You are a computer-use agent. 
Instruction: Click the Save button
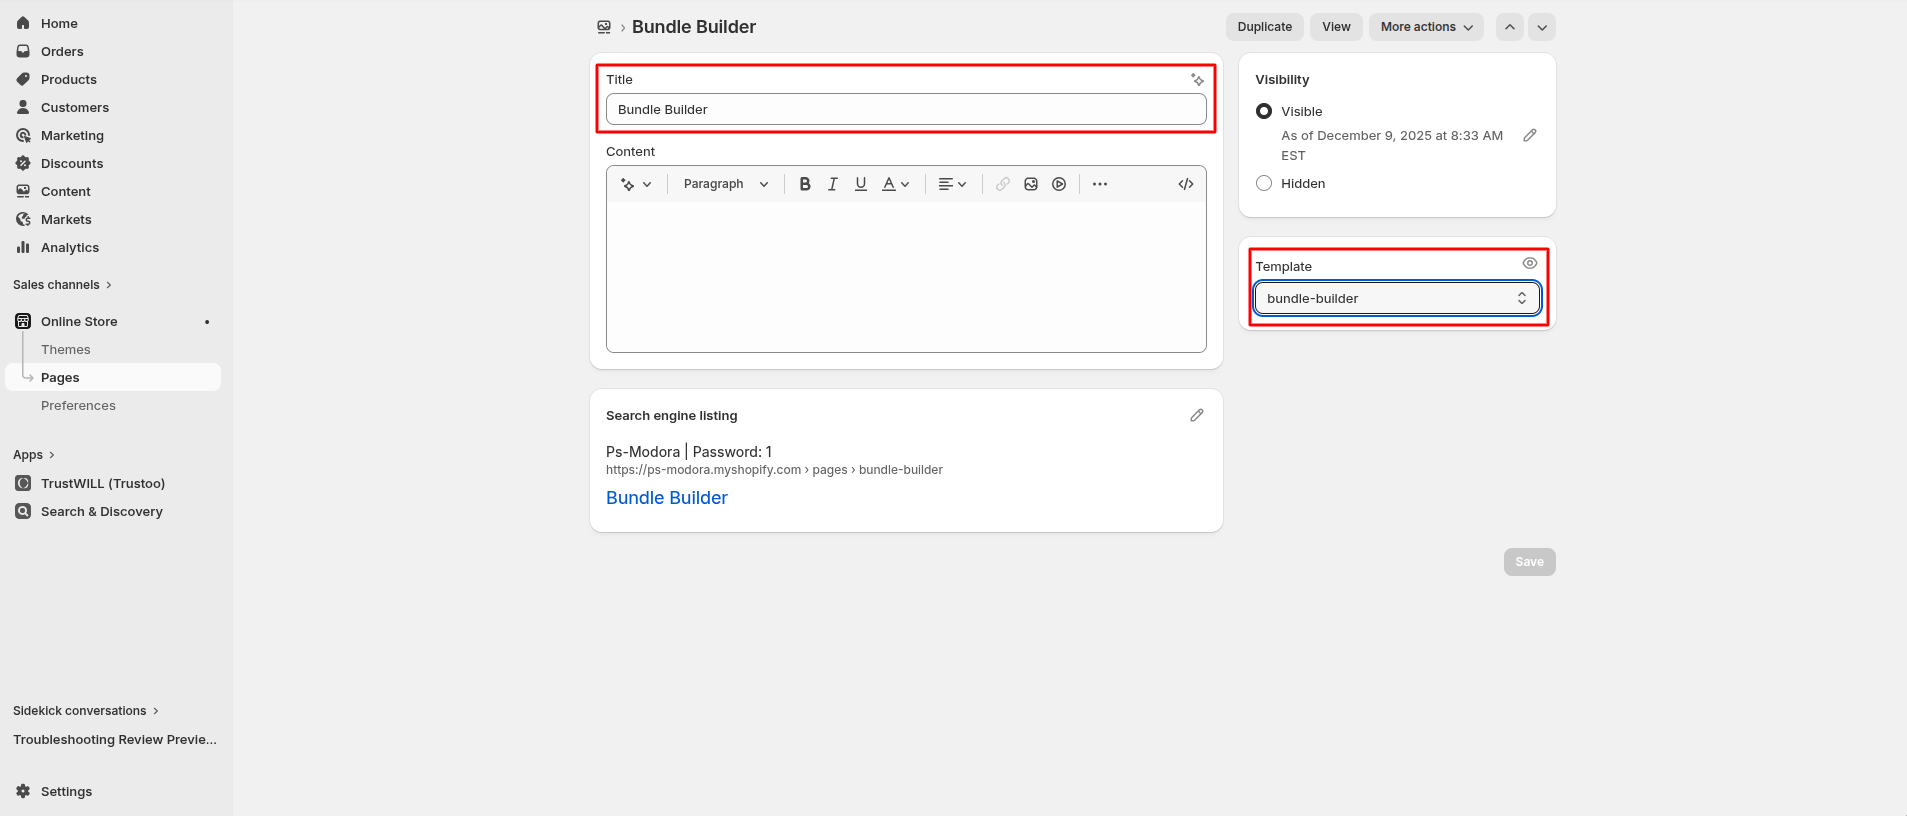pos(1530,562)
